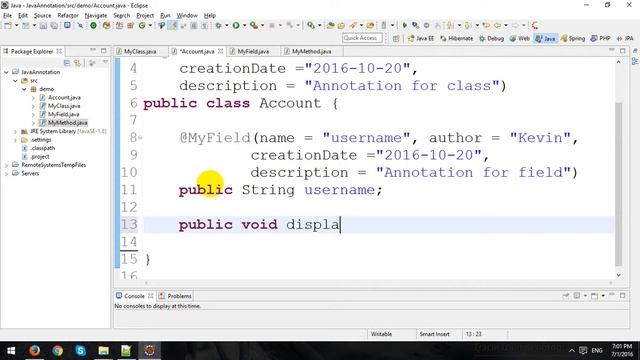Click the Quick Access search field
This screenshot has height=360, width=640.
coord(362,38)
